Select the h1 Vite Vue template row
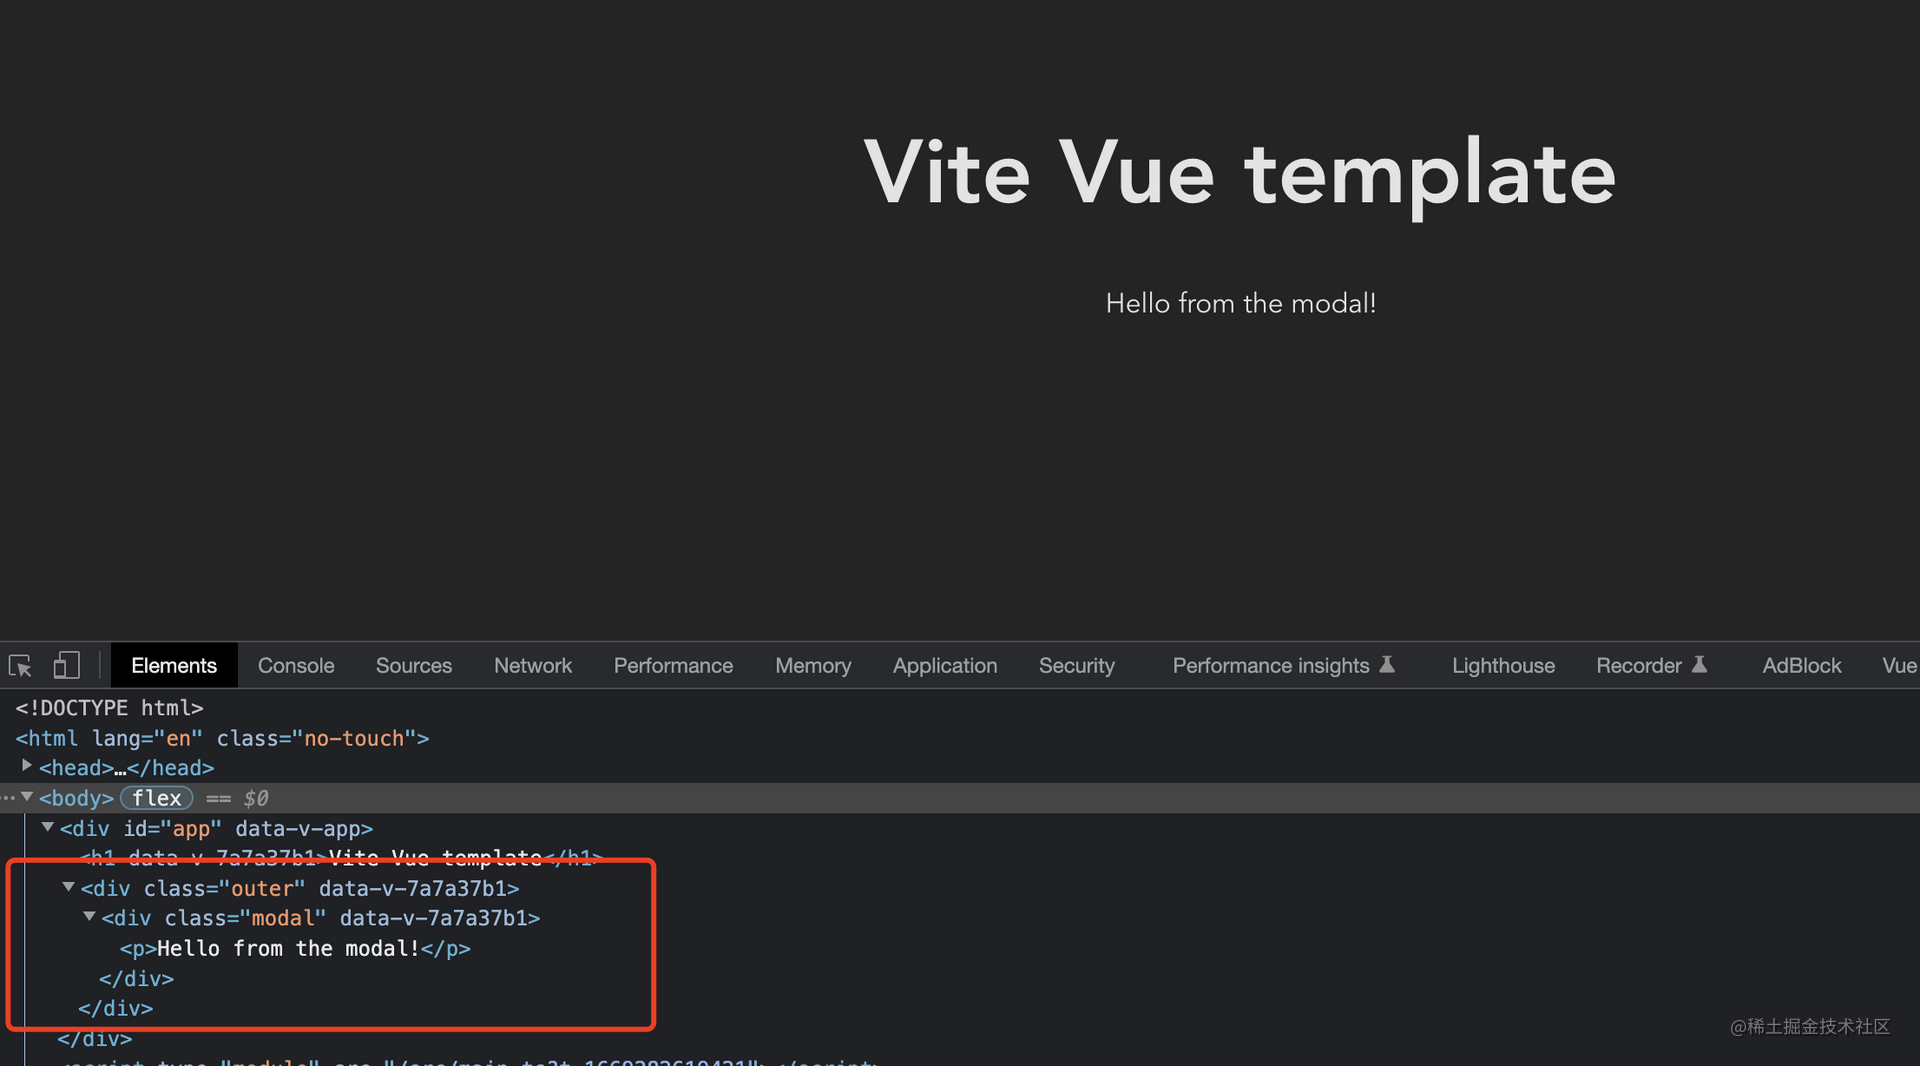Screen dimensions: 1920x1066 pos(341,858)
